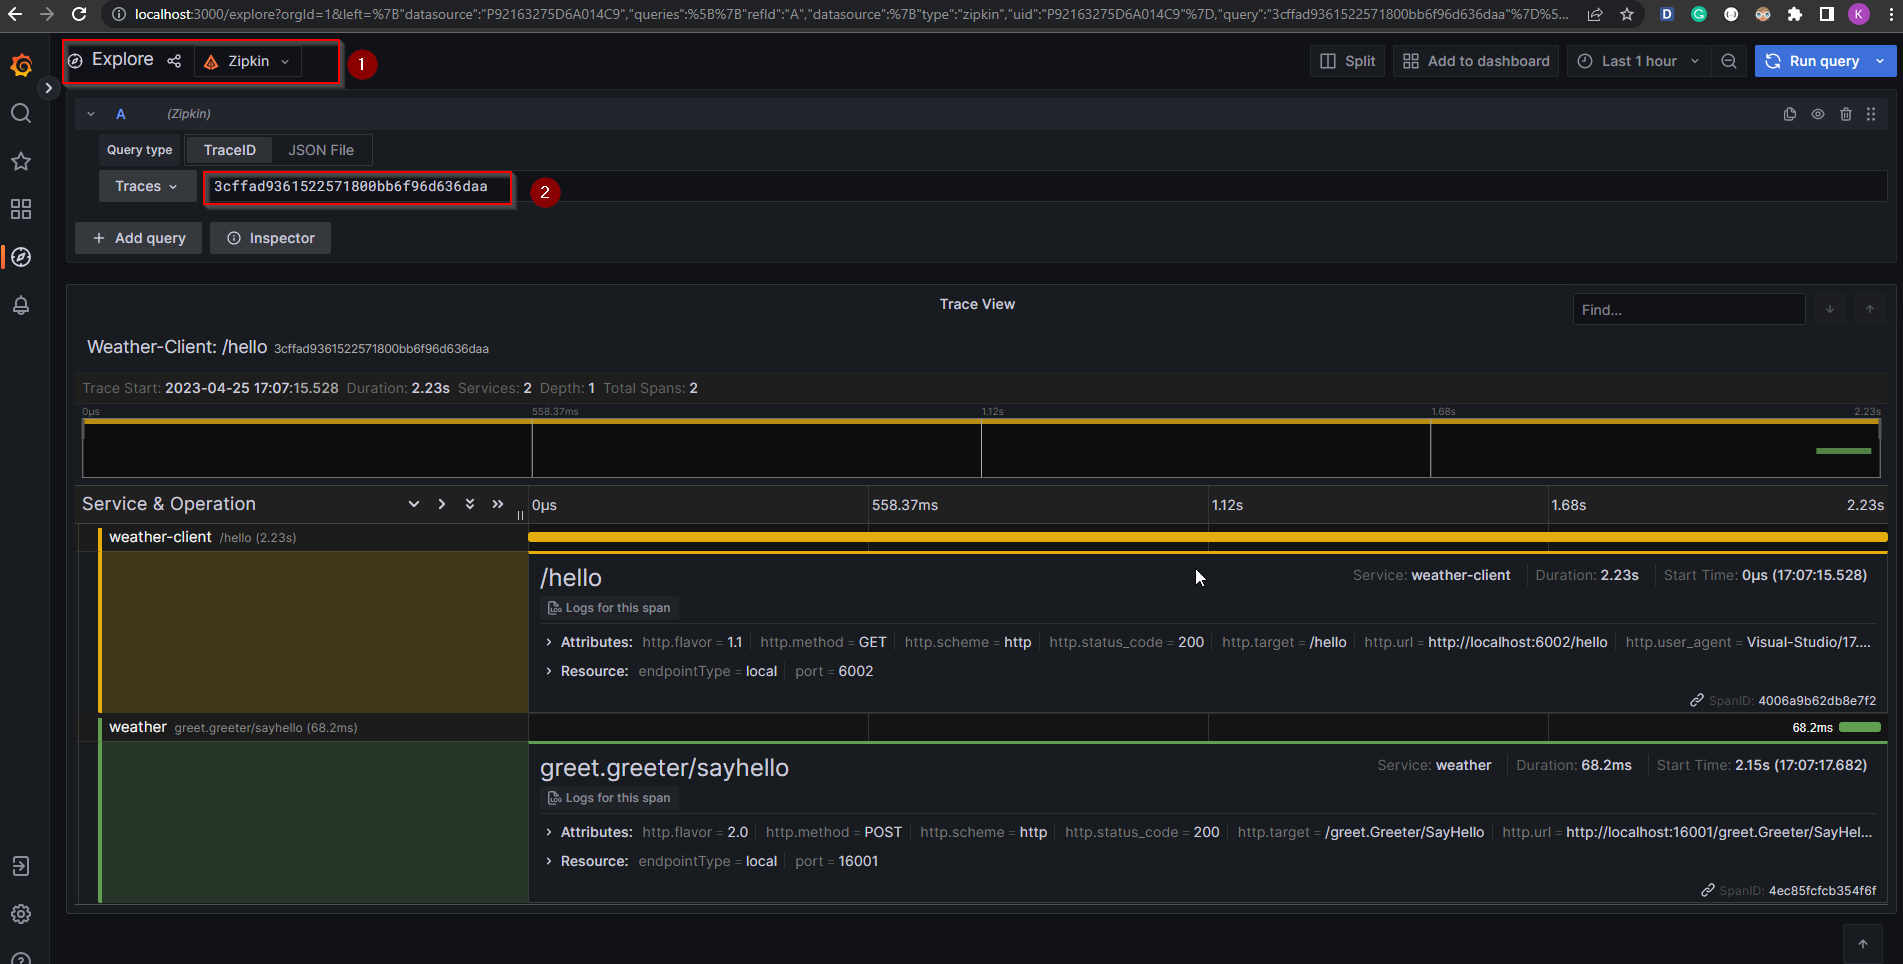Open the Grafana home logo
The height and width of the screenshot is (964, 1903).
coord(21,65)
